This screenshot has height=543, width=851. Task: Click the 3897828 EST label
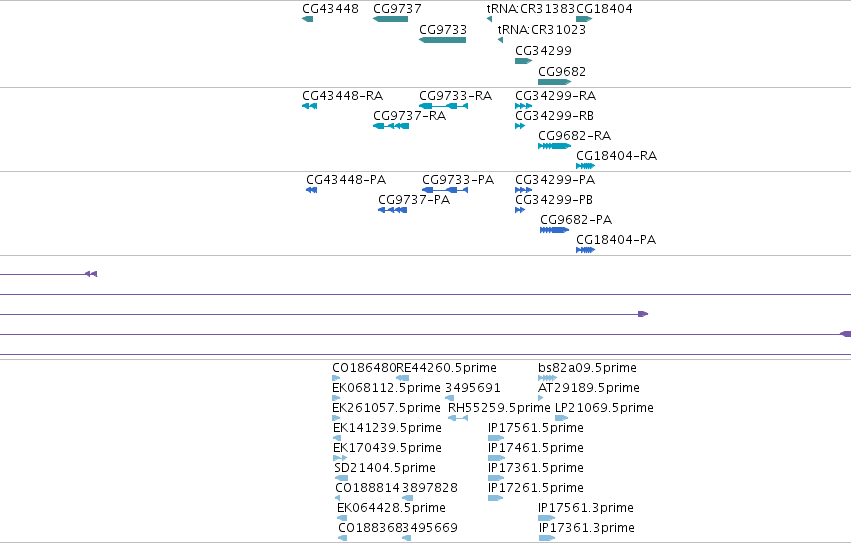pos(430,488)
